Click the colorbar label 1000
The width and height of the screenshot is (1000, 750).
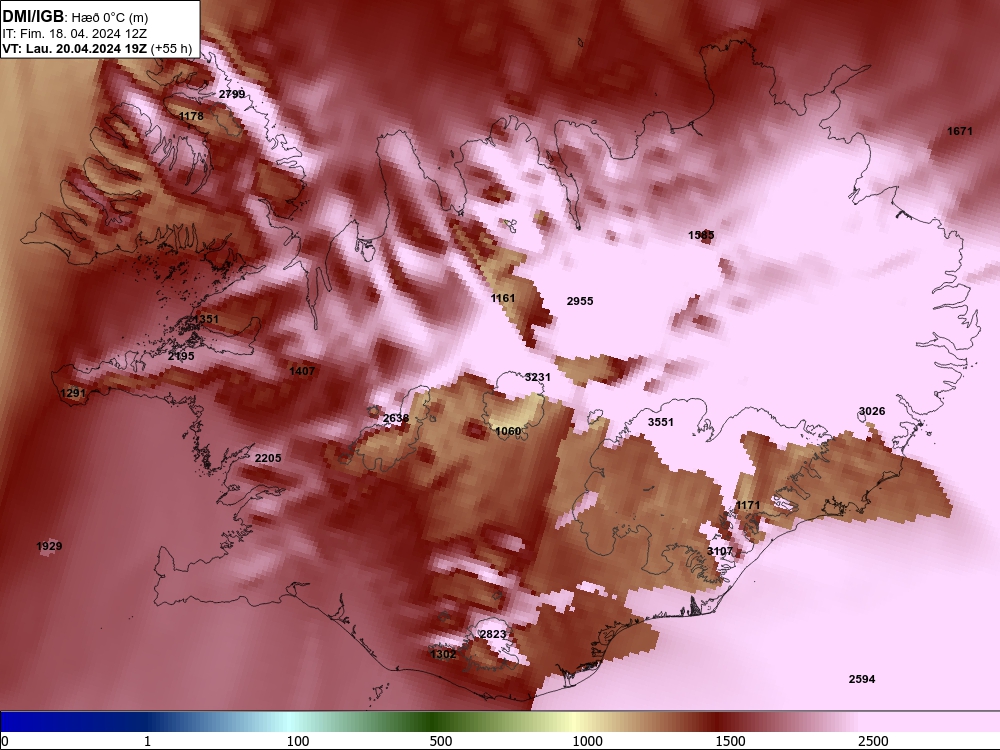tap(587, 741)
